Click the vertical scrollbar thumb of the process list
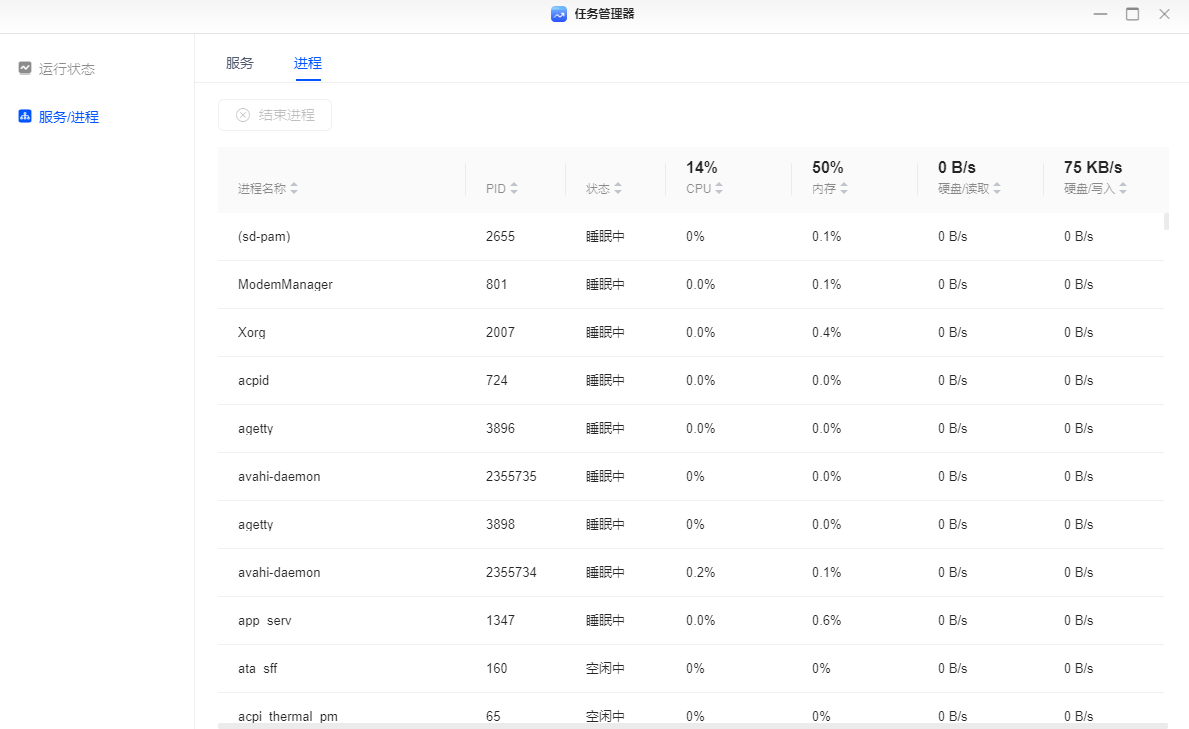Viewport: 1189px width, 729px height. coord(1166,222)
